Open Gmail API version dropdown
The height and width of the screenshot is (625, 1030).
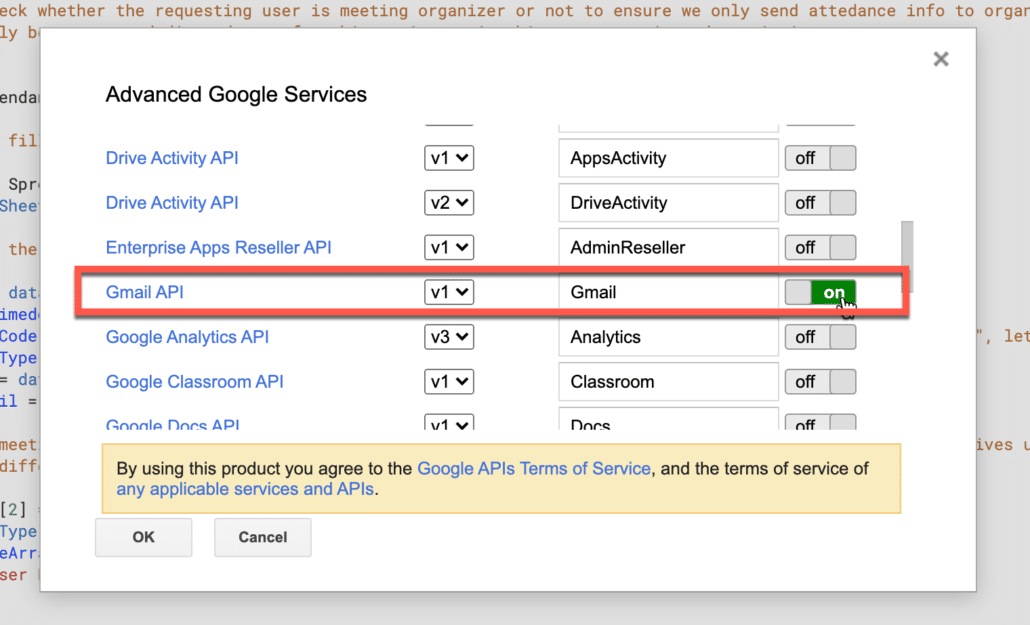tap(449, 292)
